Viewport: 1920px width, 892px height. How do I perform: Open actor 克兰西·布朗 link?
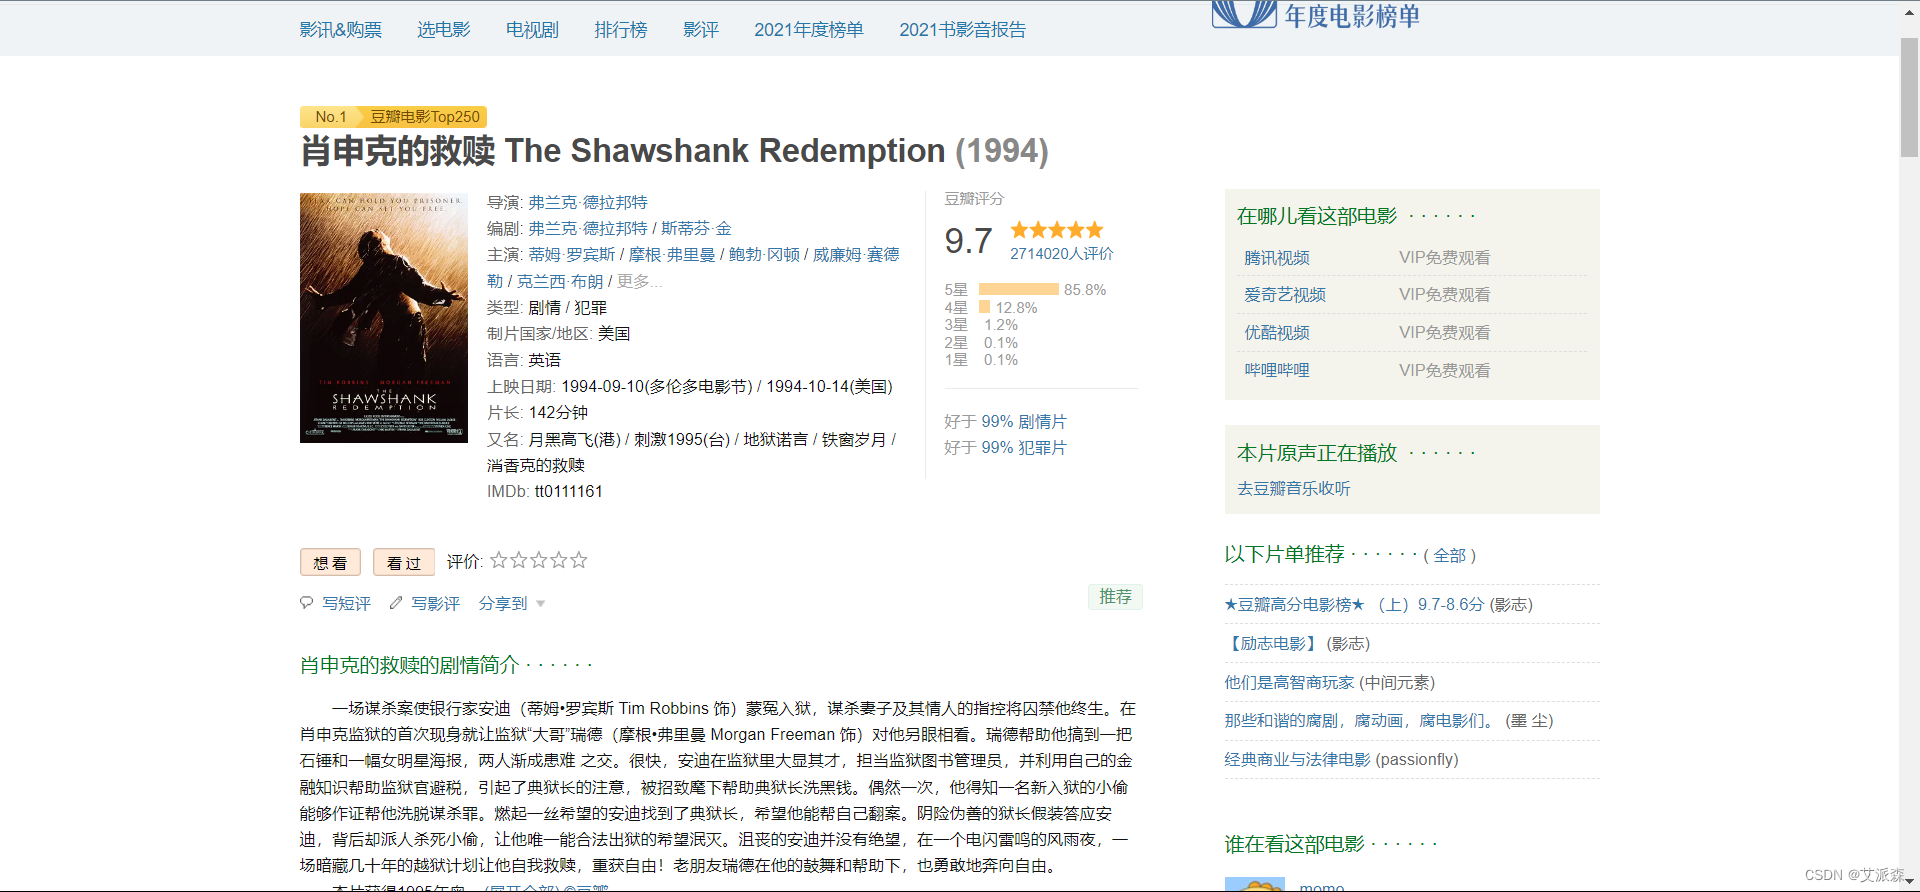tap(560, 281)
